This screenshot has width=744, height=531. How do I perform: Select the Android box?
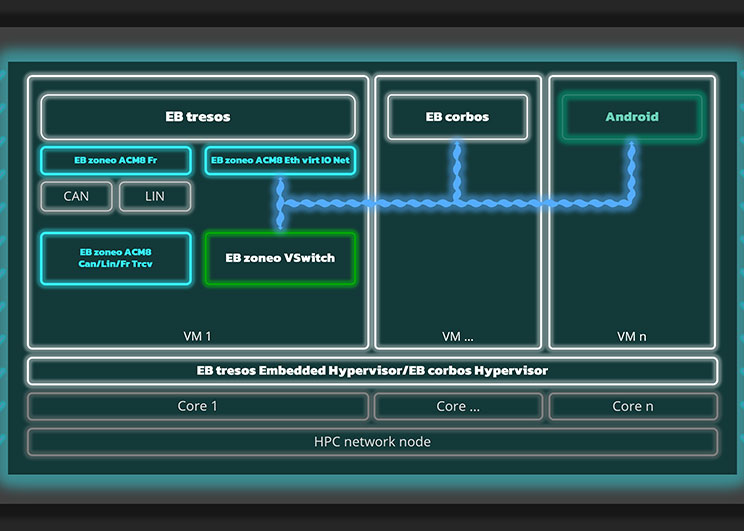point(632,117)
